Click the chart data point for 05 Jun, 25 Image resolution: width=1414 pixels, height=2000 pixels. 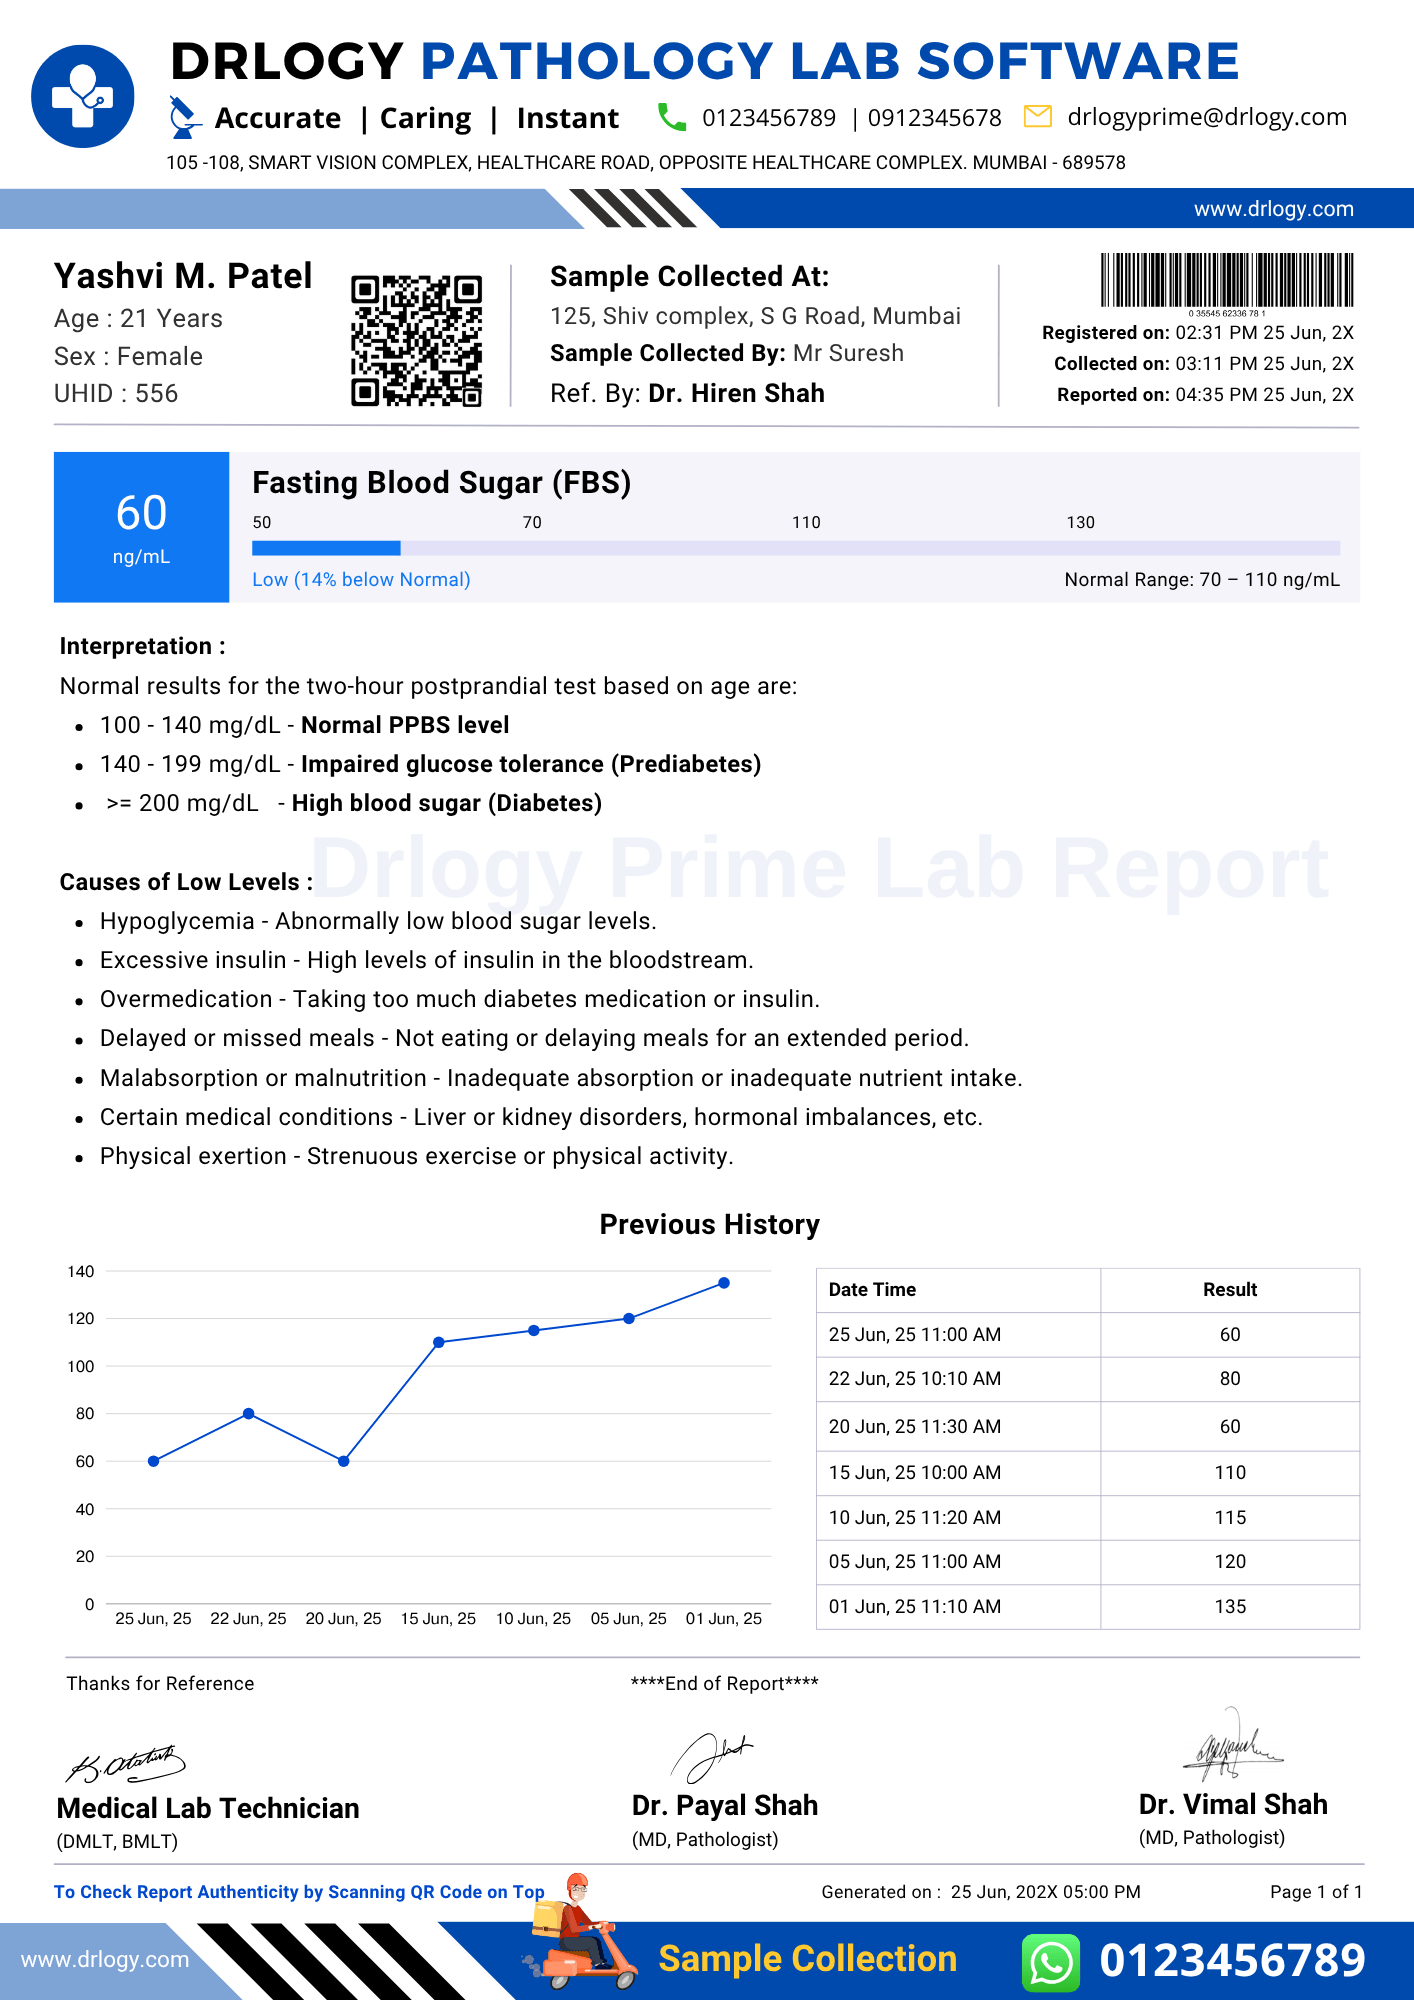pos(629,1318)
